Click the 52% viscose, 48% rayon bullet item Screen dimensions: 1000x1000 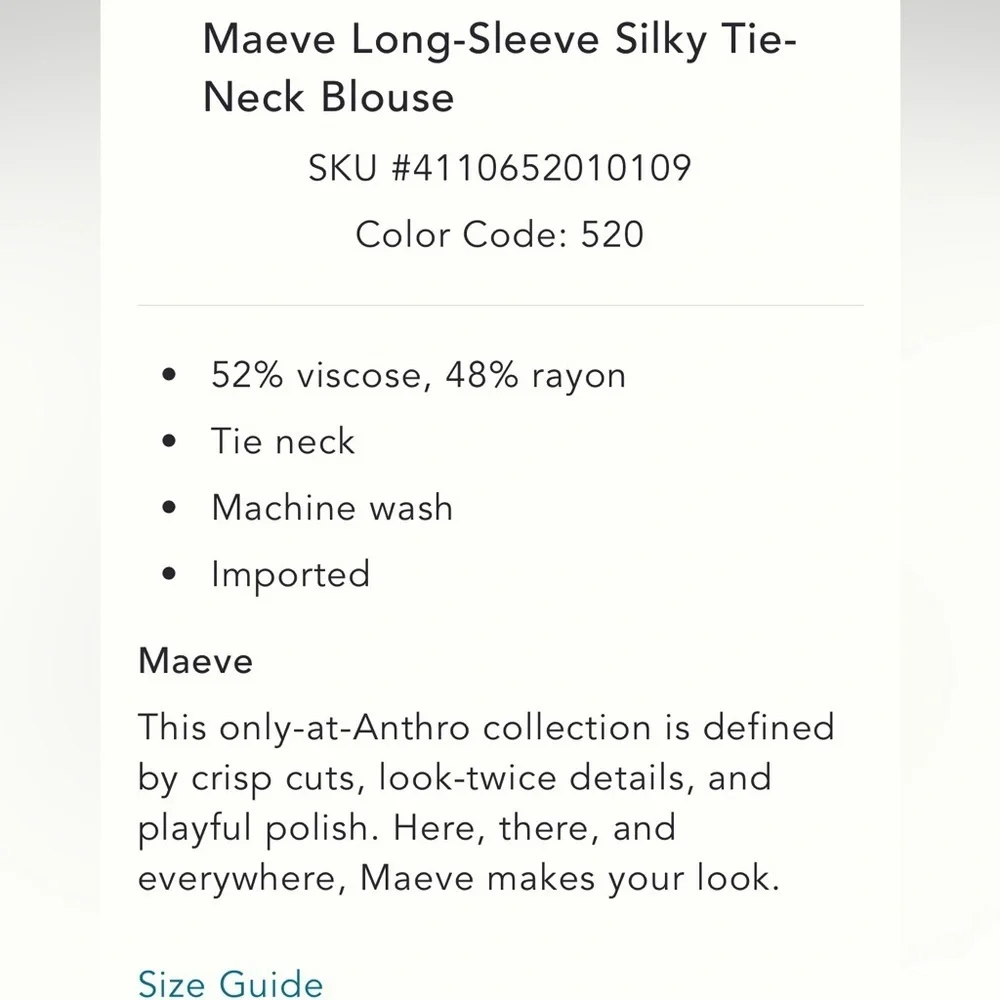[418, 375]
